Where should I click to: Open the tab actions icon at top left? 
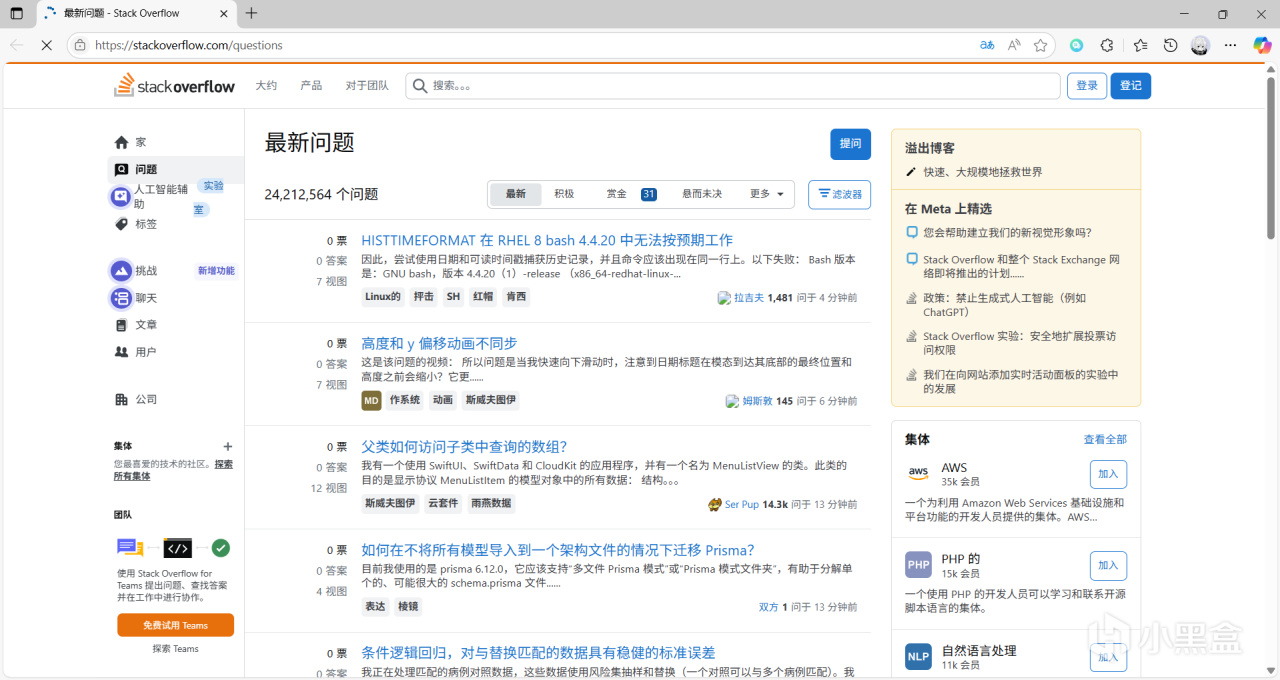tap(17, 13)
